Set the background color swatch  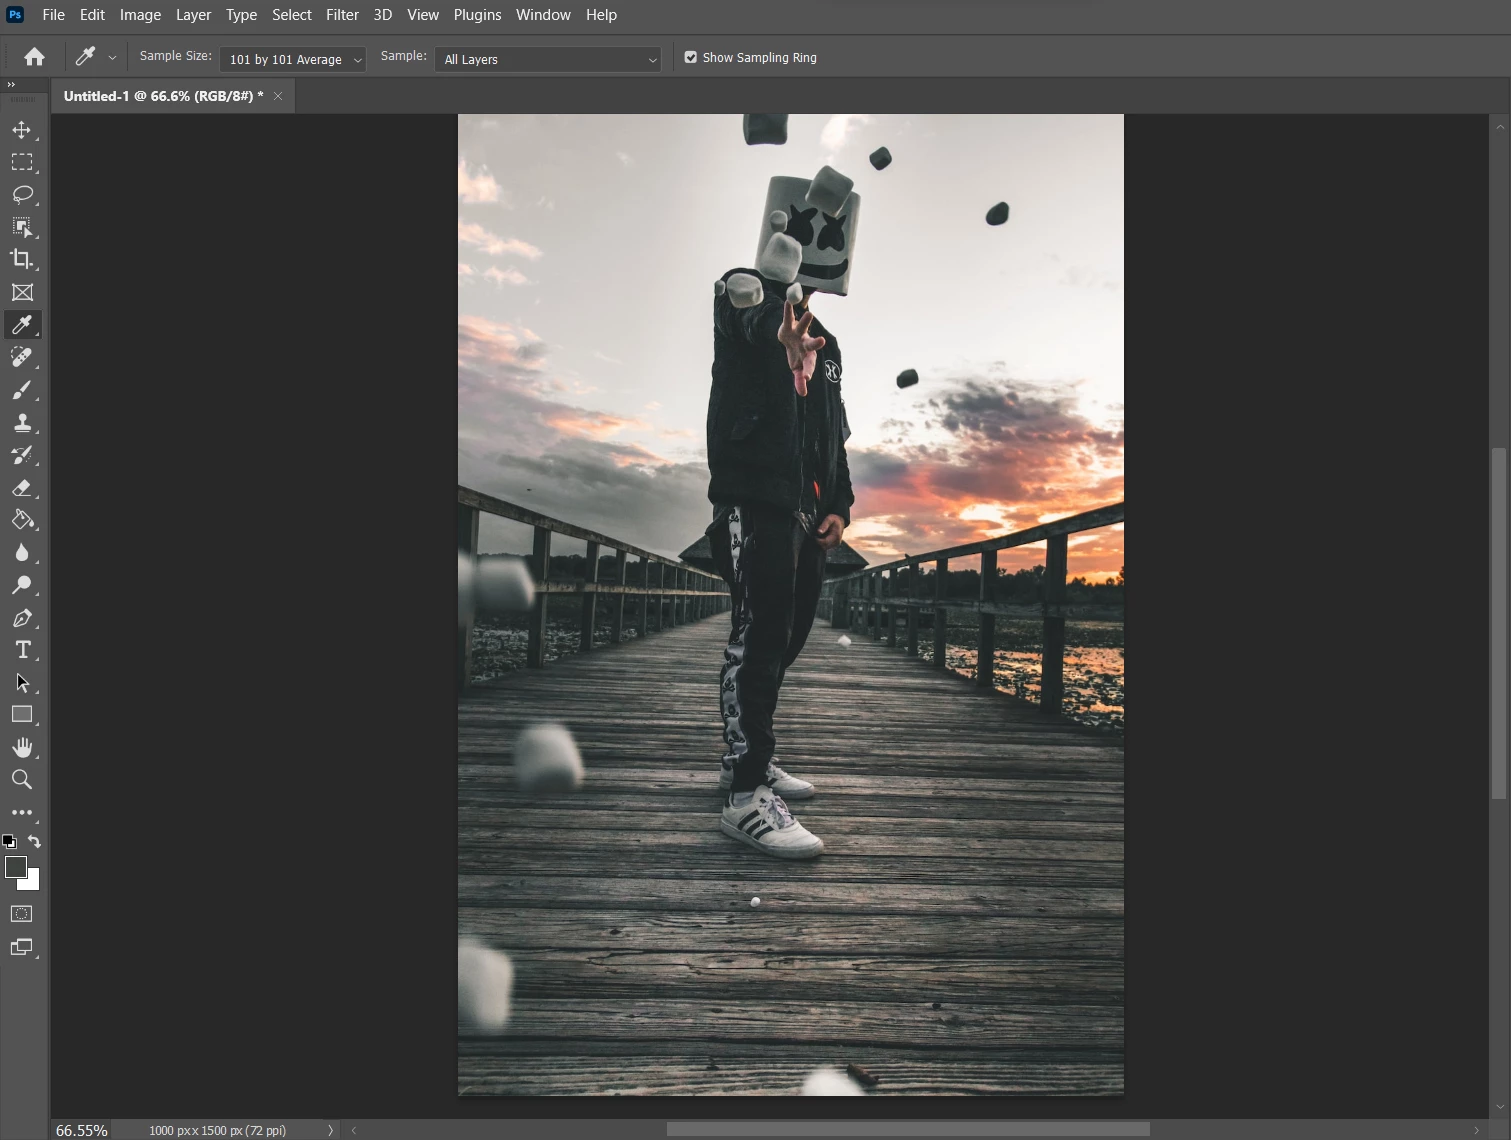pyautogui.click(x=33, y=883)
